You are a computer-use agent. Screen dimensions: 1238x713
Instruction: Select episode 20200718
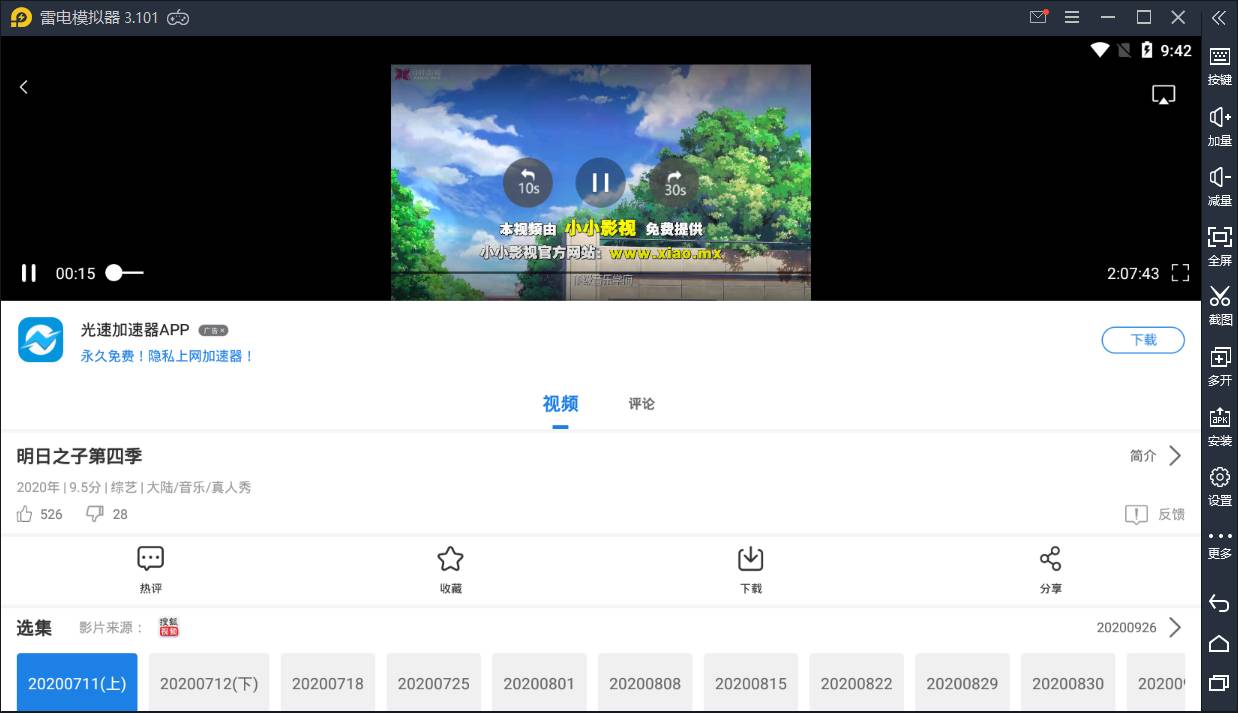tap(328, 684)
